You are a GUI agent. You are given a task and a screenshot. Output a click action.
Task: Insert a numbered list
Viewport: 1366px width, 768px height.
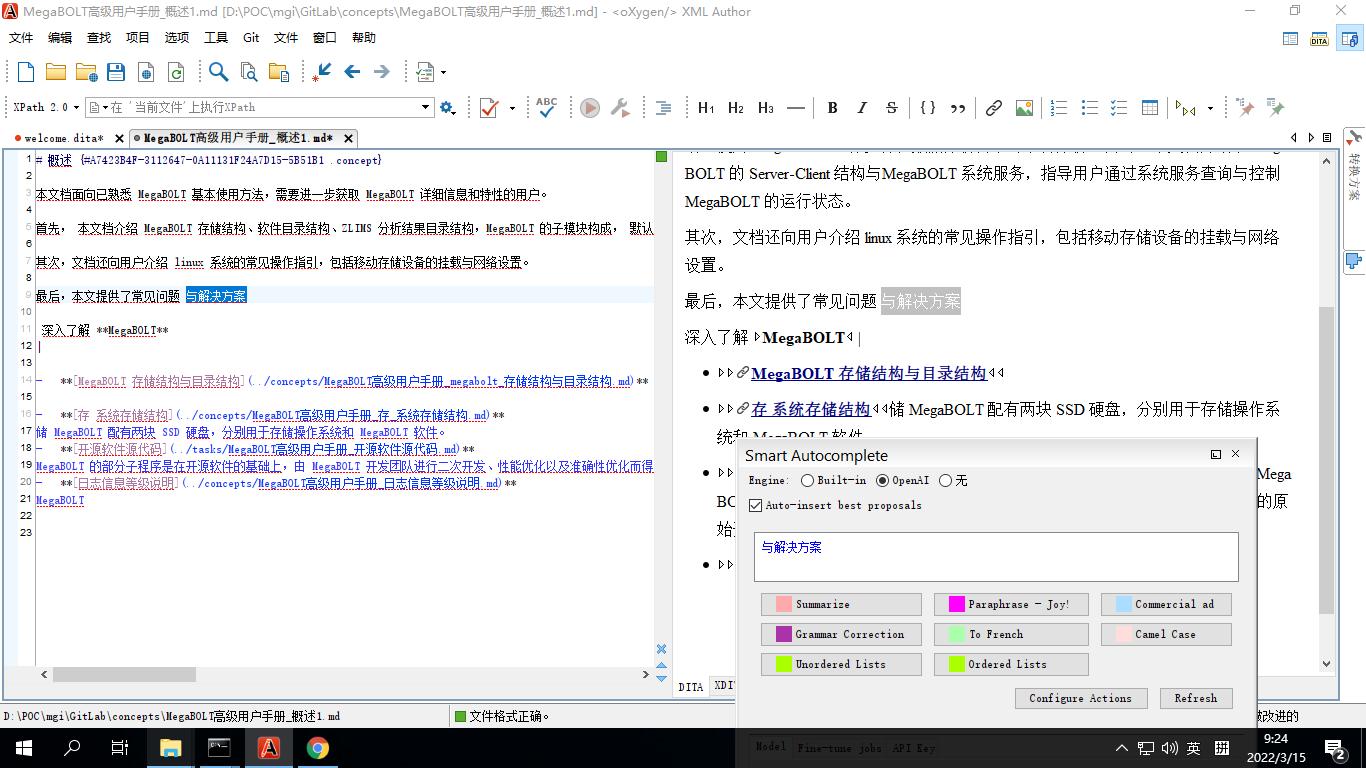tap(1060, 108)
